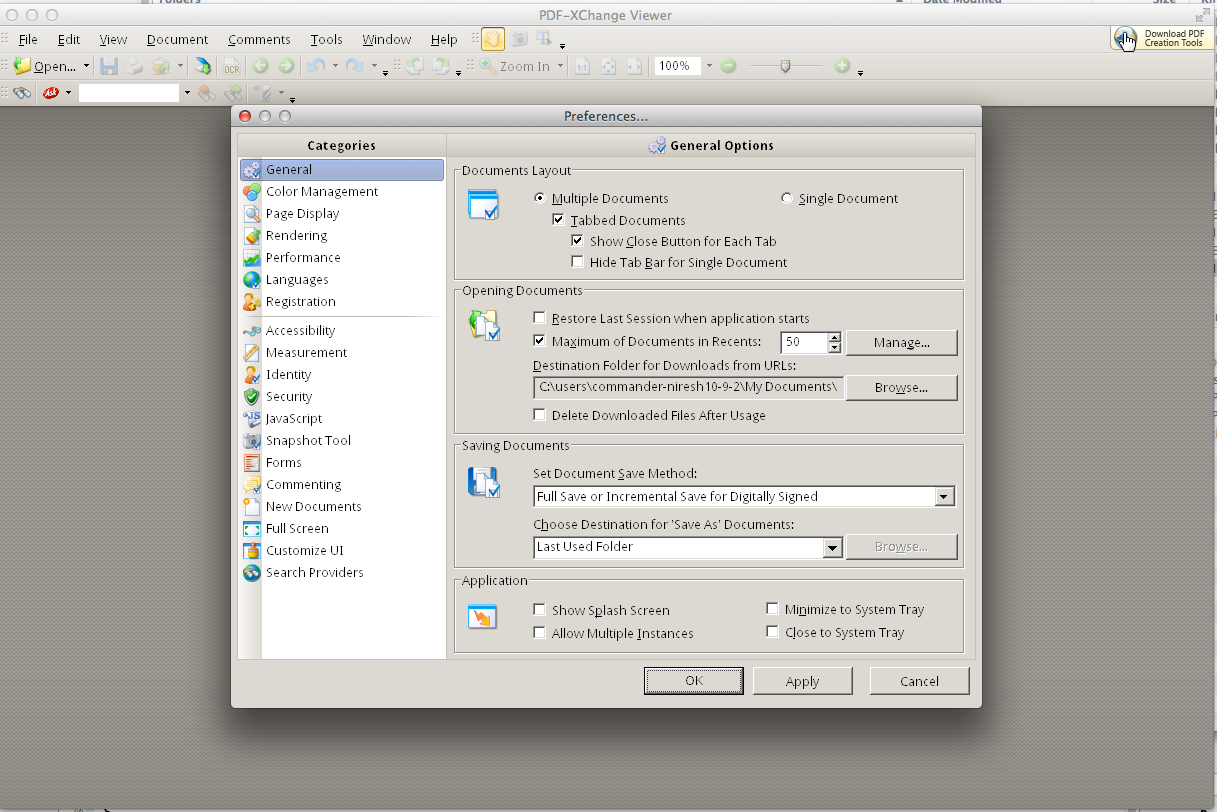Screen dimensions: 1217x812
Task: Open the File menu
Action: coord(28,40)
